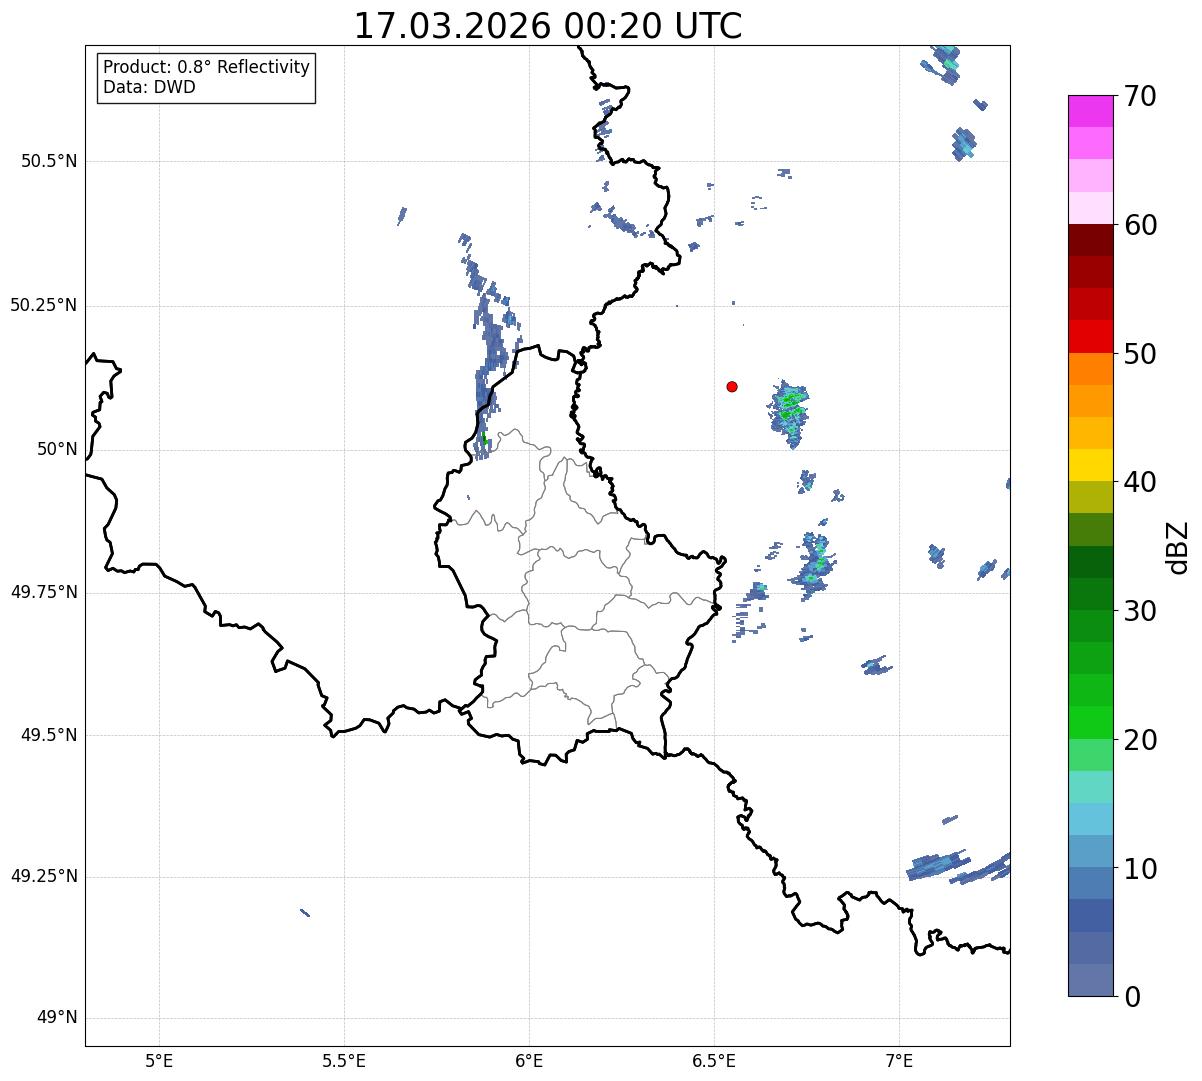Viewport: 1202px width, 1081px height.
Task: Click the colorbar tick label "50"
Action: (1140, 354)
